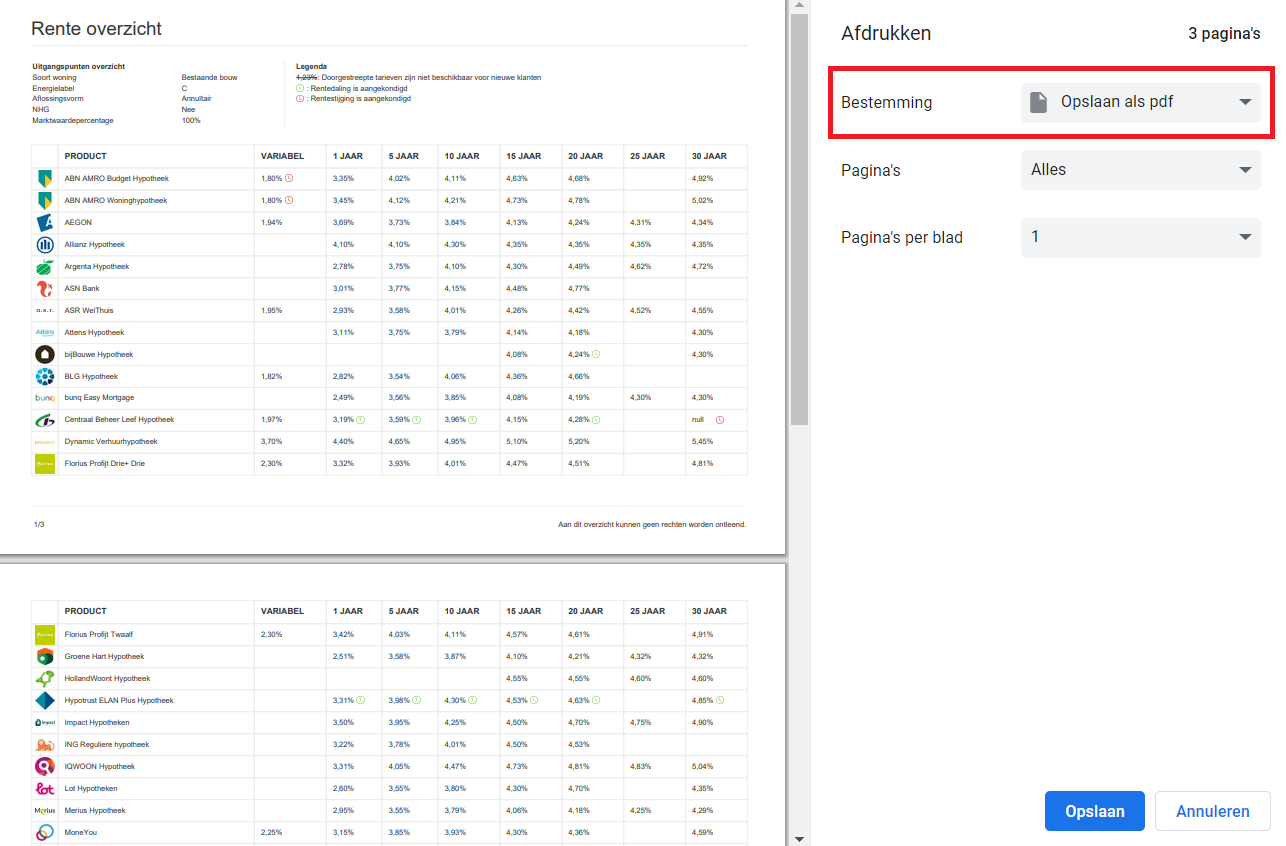Image resolution: width=1286 pixels, height=846 pixels.
Task: Click the Rente overzicht heading
Action: click(96, 28)
